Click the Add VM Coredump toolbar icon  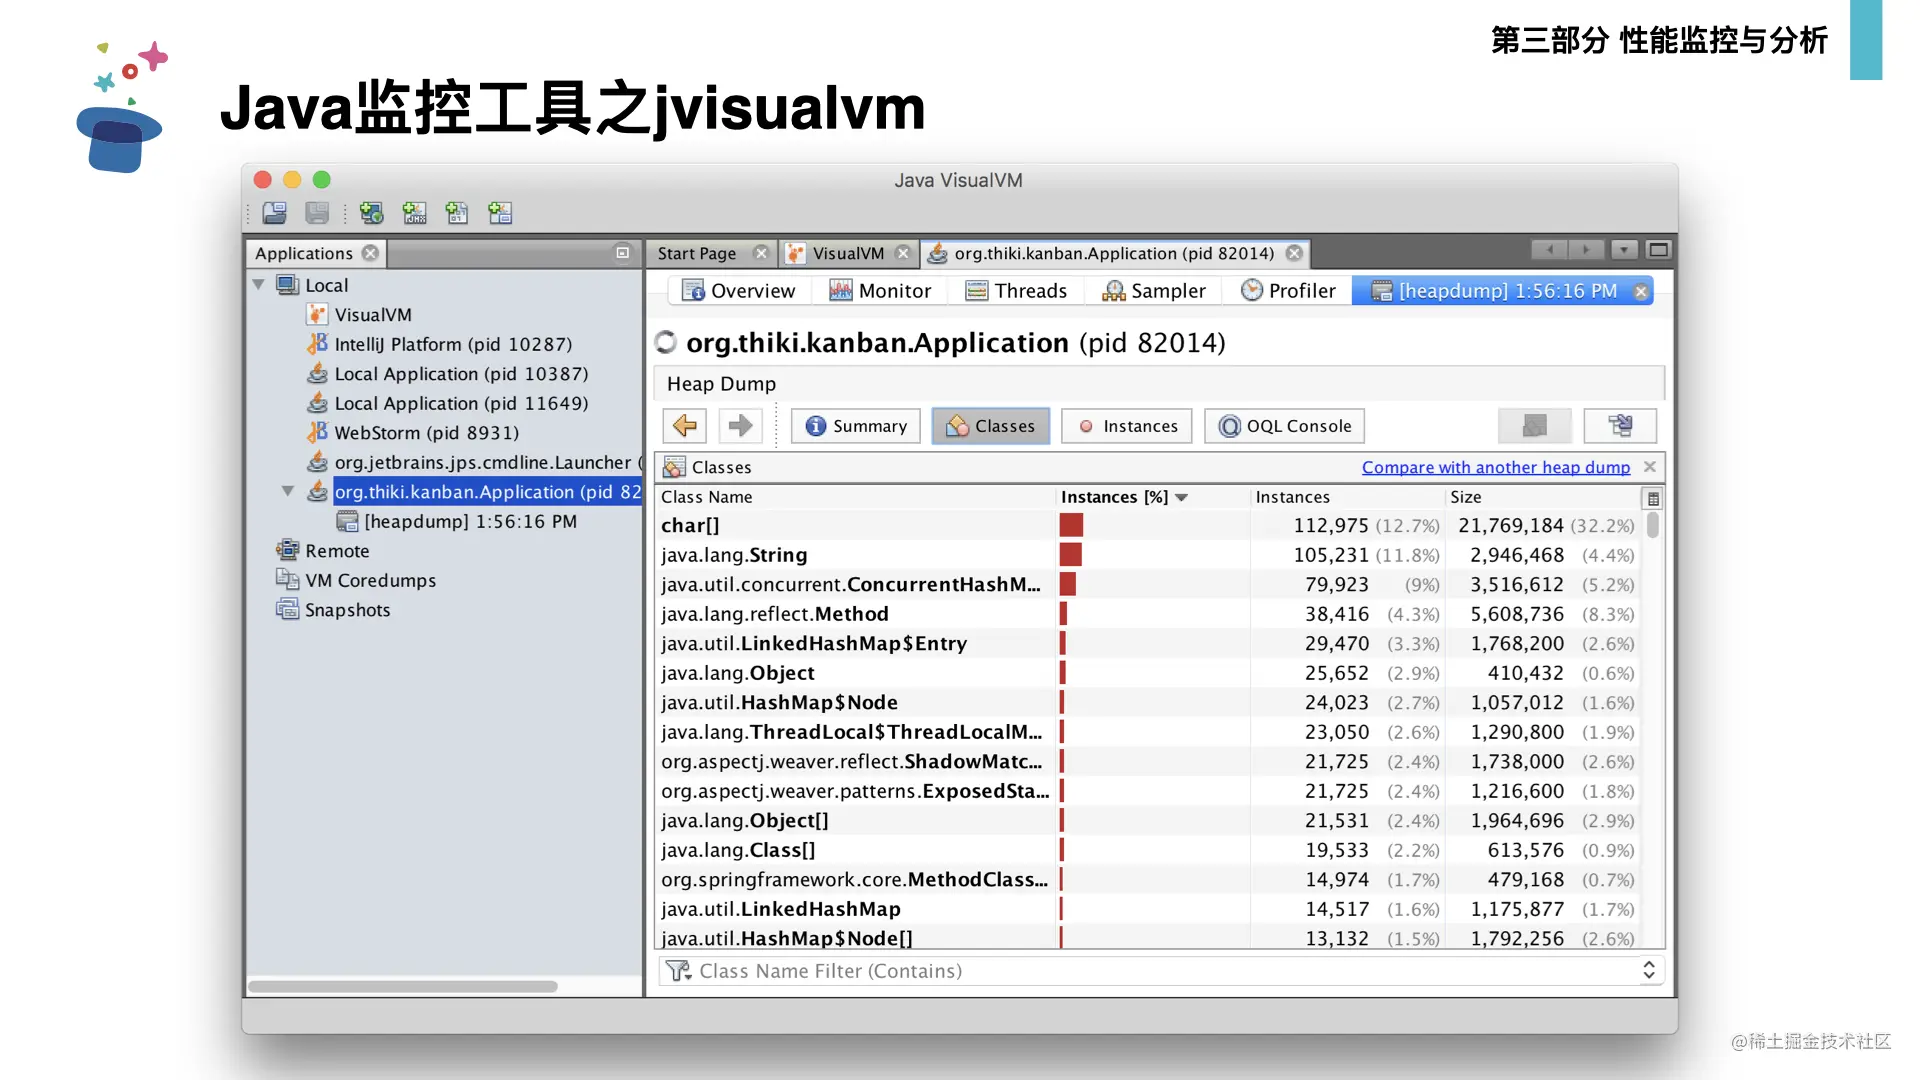(457, 213)
